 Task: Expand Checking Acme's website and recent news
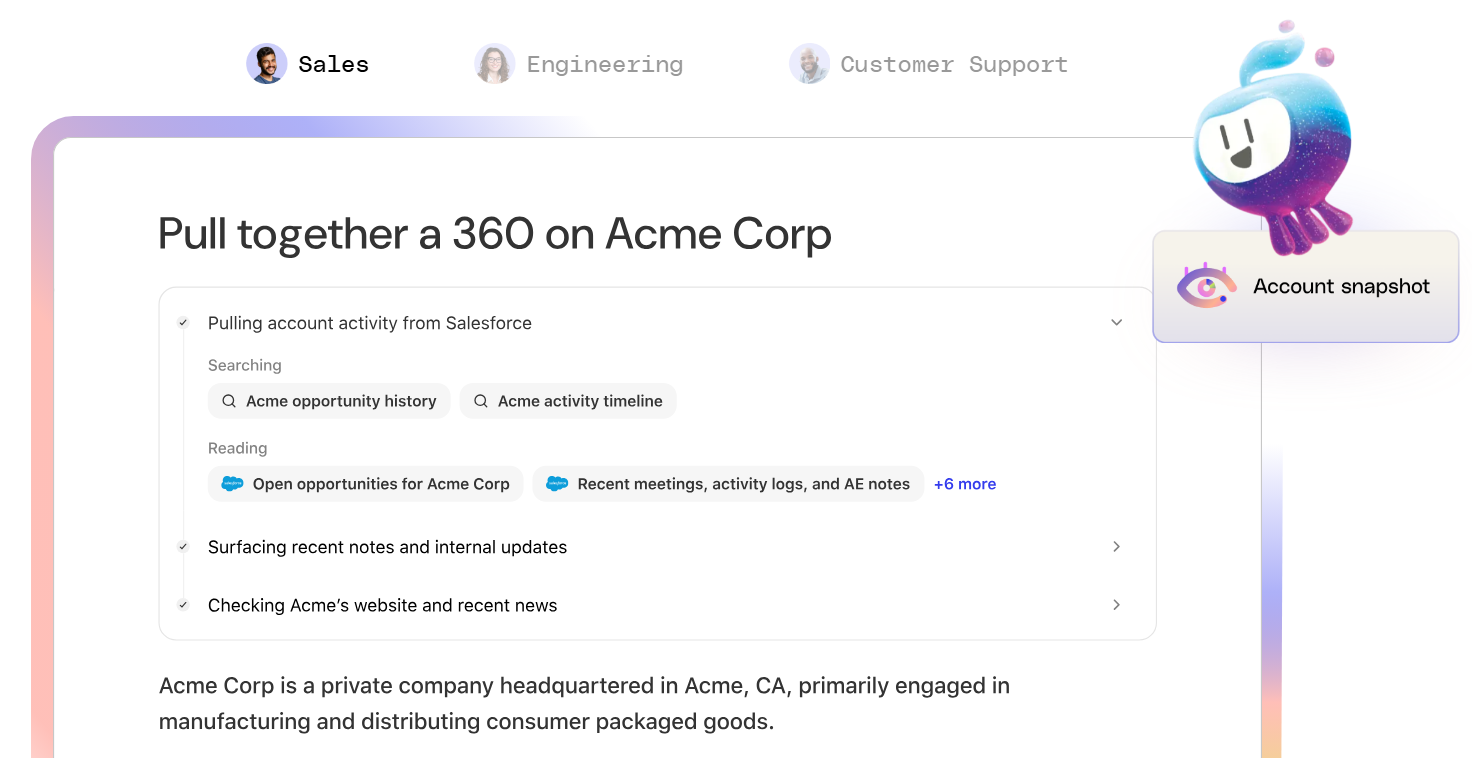point(1117,605)
